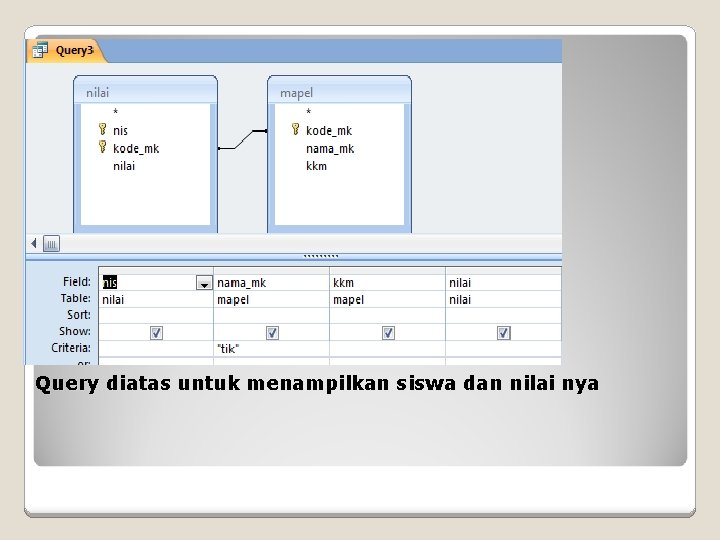Click the "tik" Criteria cell
The image size is (720, 540).
(271, 349)
